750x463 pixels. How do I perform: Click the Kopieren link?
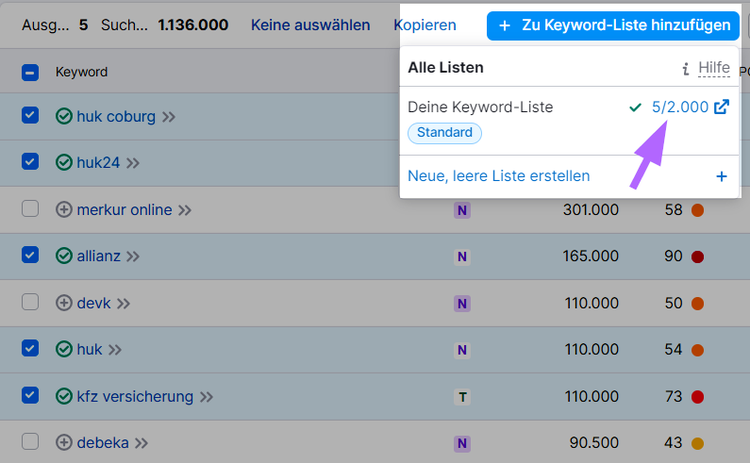[x=425, y=25]
